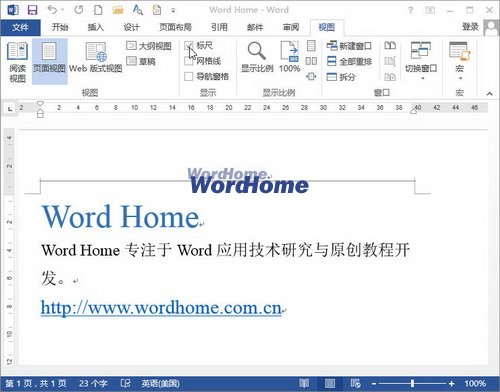Click the right indent marker on ruler
The width and height of the screenshot is (500, 392).
click(x=414, y=111)
